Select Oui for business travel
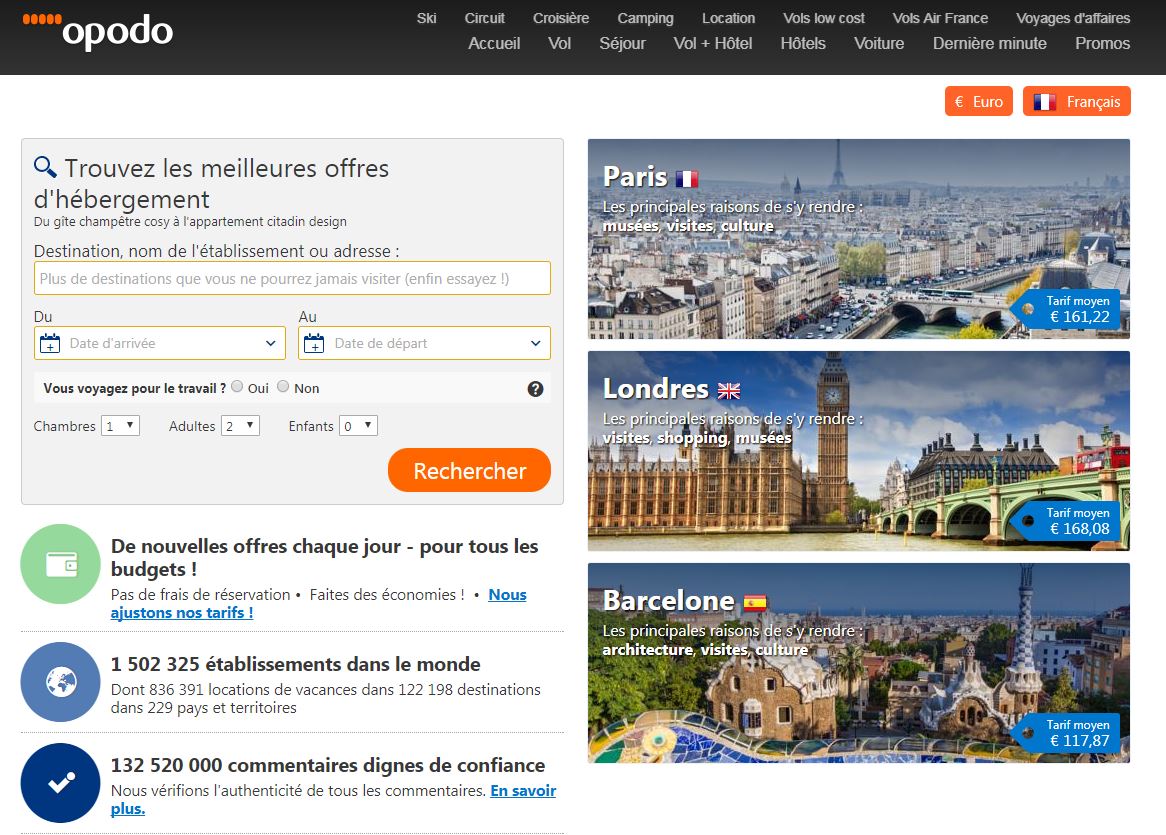The image size is (1166, 835). (236, 386)
